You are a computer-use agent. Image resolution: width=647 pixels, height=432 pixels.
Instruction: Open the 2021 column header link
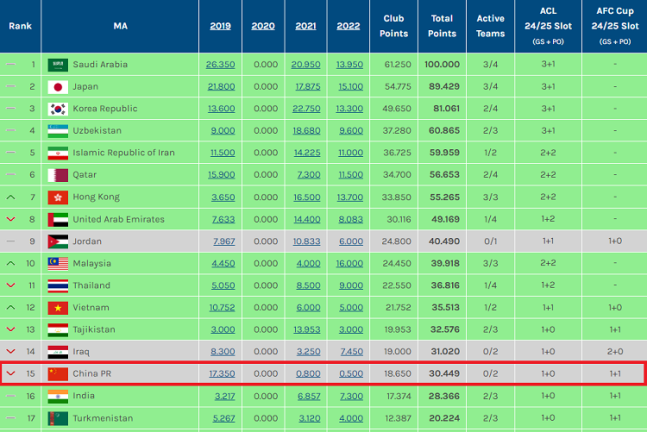pos(306,26)
